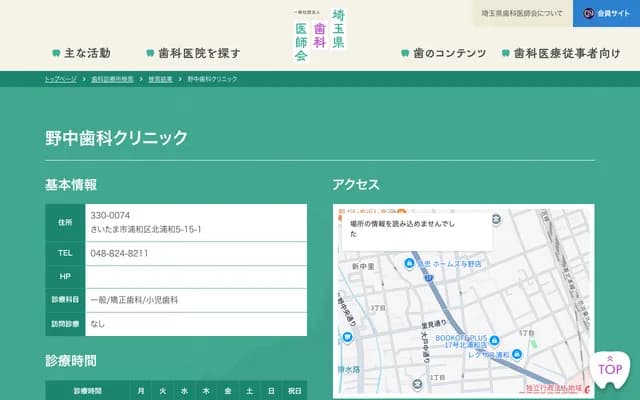
Task: Open the 会員サイト button
Action: (x=607, y=13)
